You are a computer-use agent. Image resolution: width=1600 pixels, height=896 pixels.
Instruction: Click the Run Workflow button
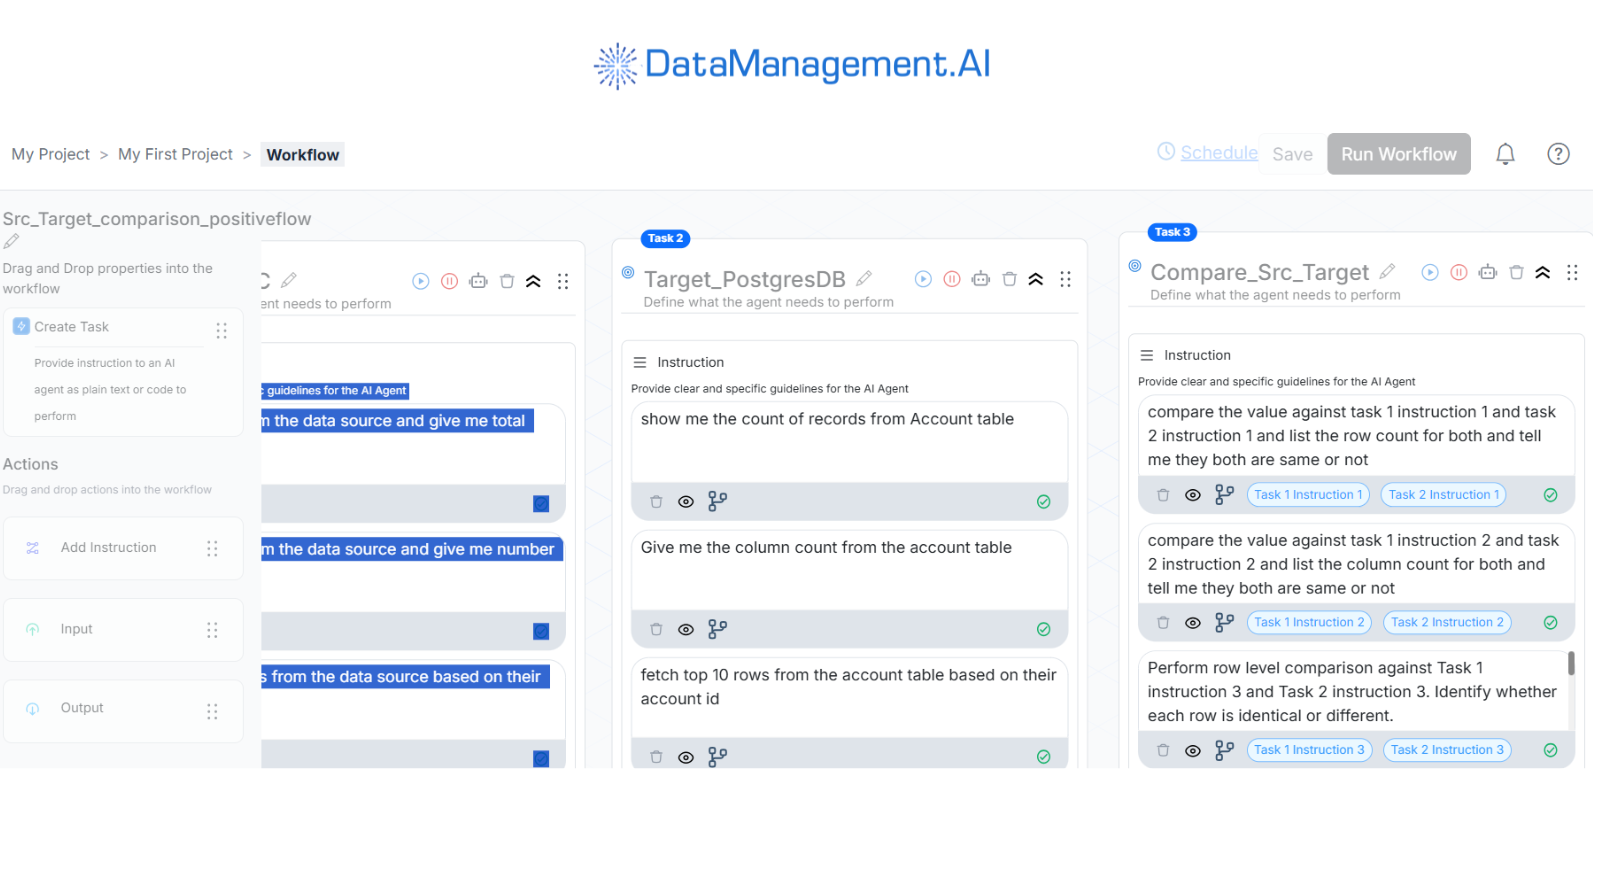coord(1398,154)
